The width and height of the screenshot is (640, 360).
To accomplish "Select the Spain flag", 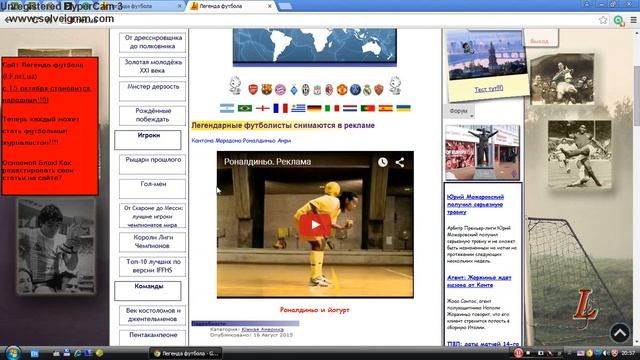I will [386, 108].
